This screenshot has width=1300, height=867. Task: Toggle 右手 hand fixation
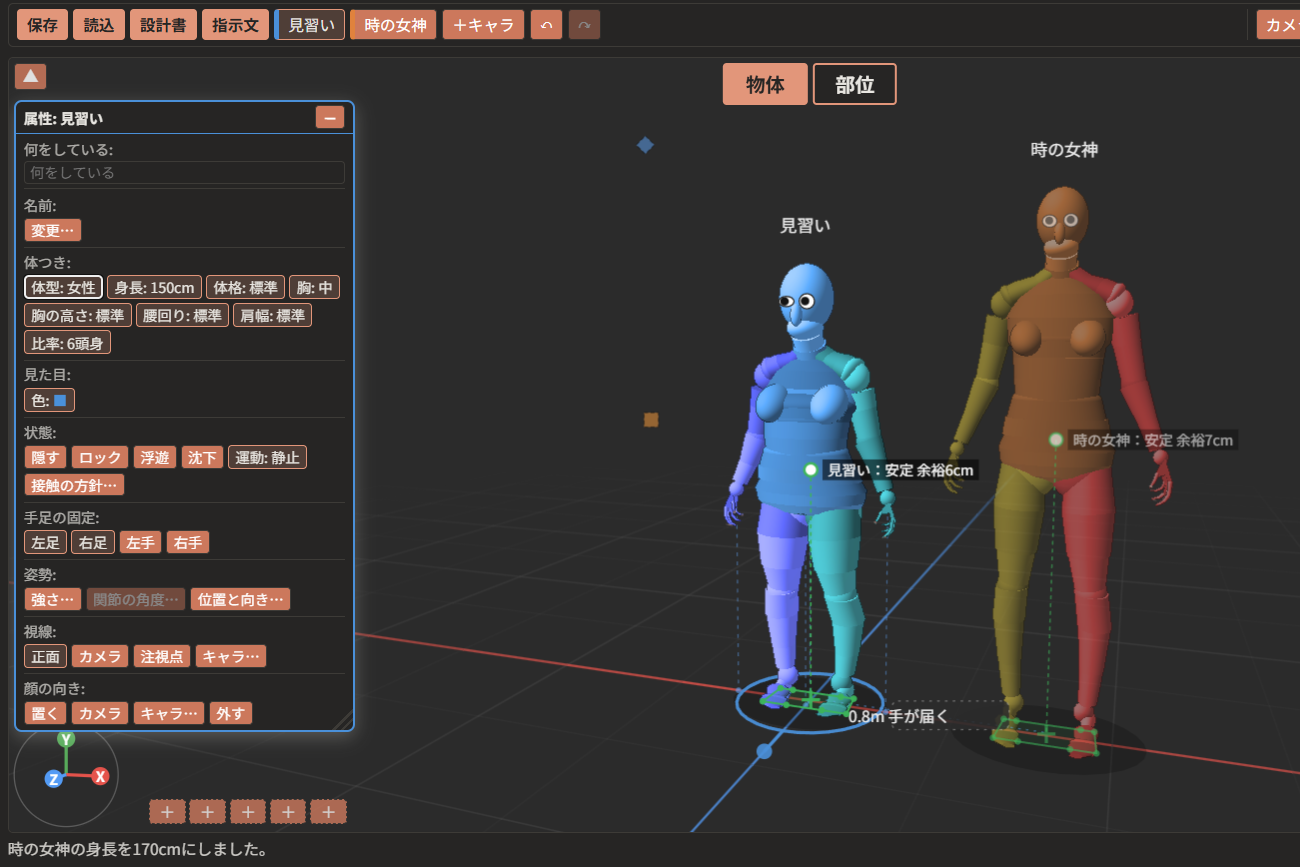pos(188,542)
